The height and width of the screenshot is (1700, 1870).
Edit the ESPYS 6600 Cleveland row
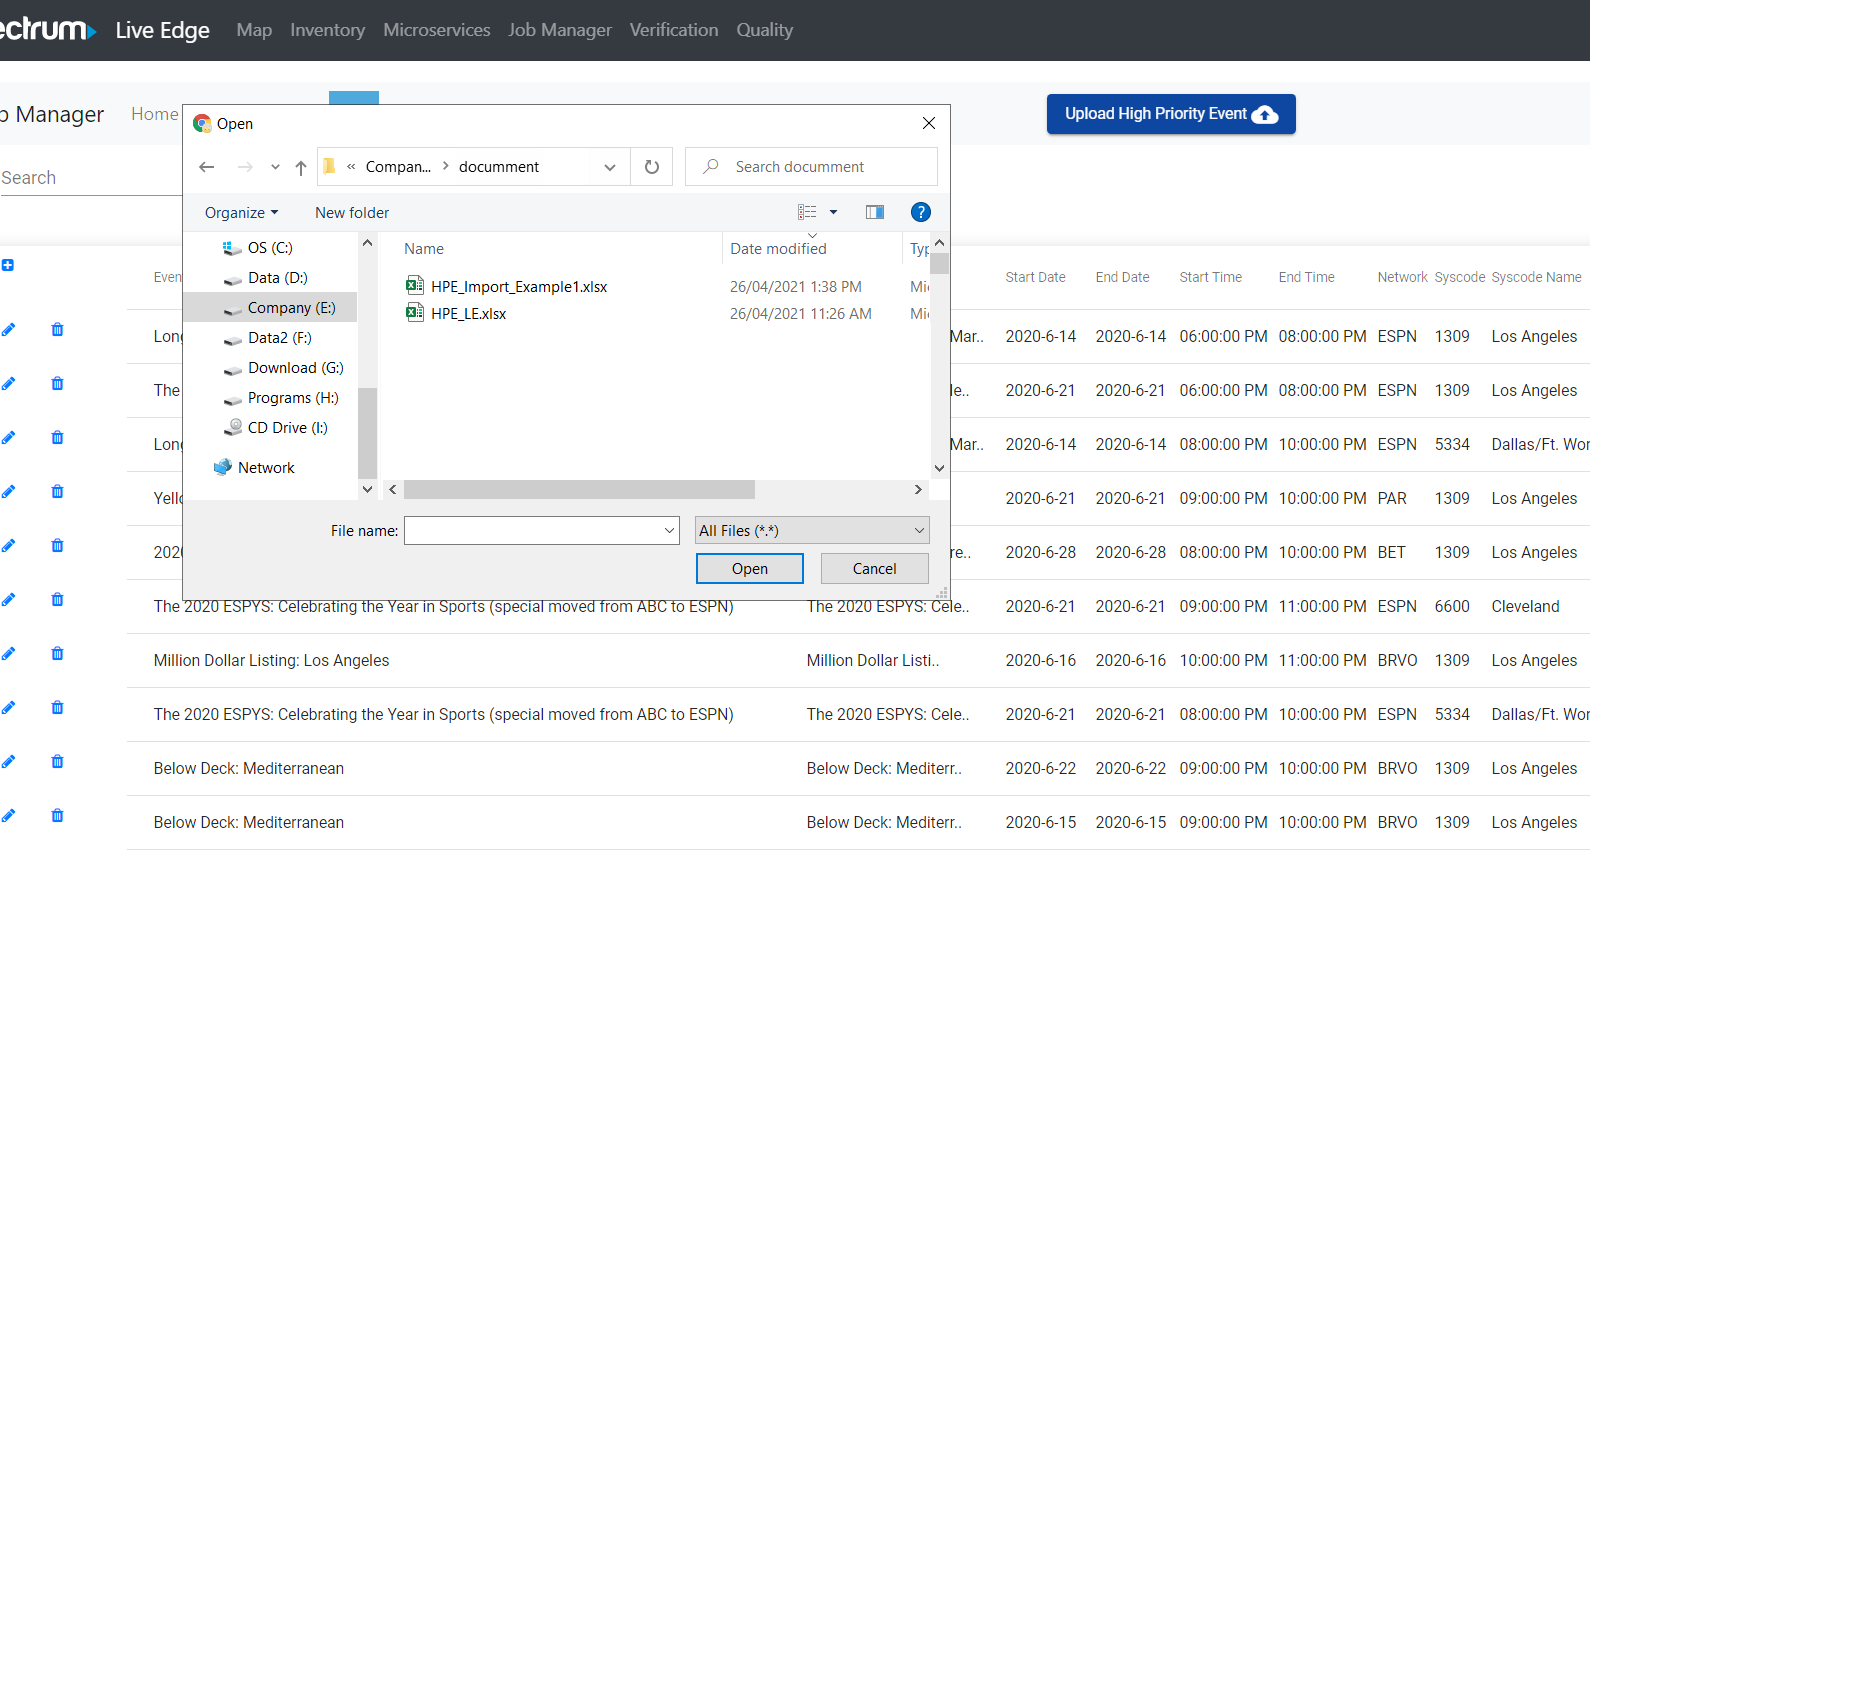point(8,600)
